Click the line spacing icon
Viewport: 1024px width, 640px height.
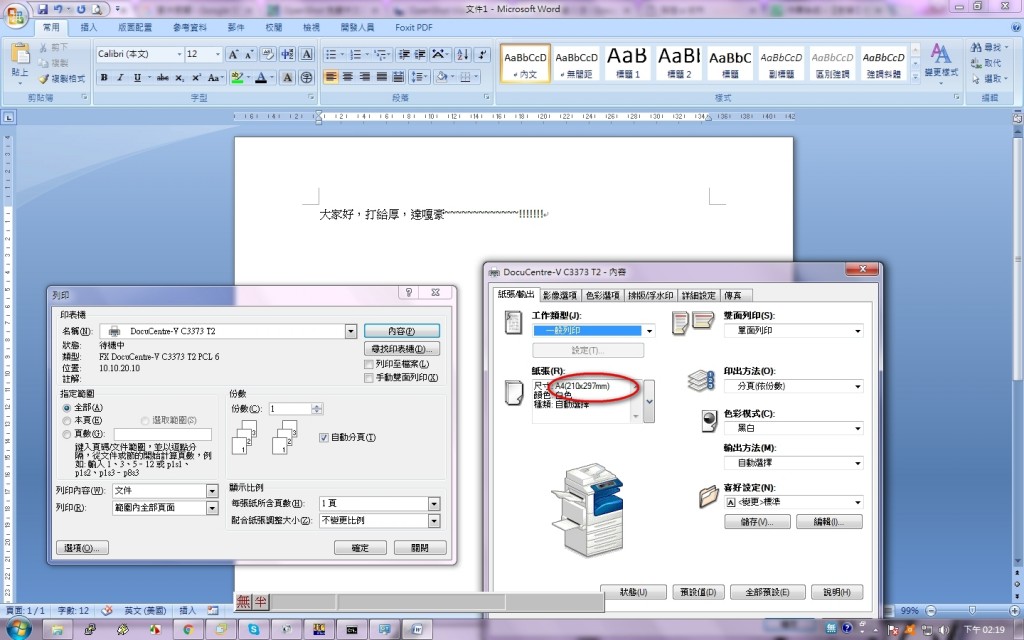415,77
